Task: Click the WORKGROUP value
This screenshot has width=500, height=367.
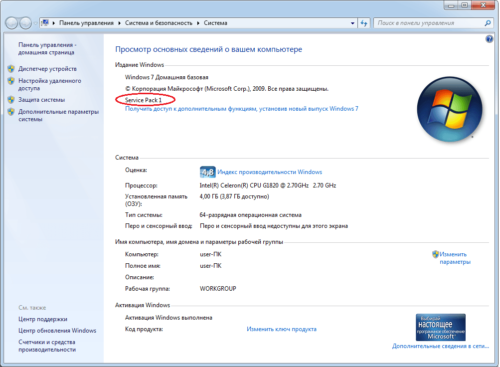Action: tap(218, 289)
